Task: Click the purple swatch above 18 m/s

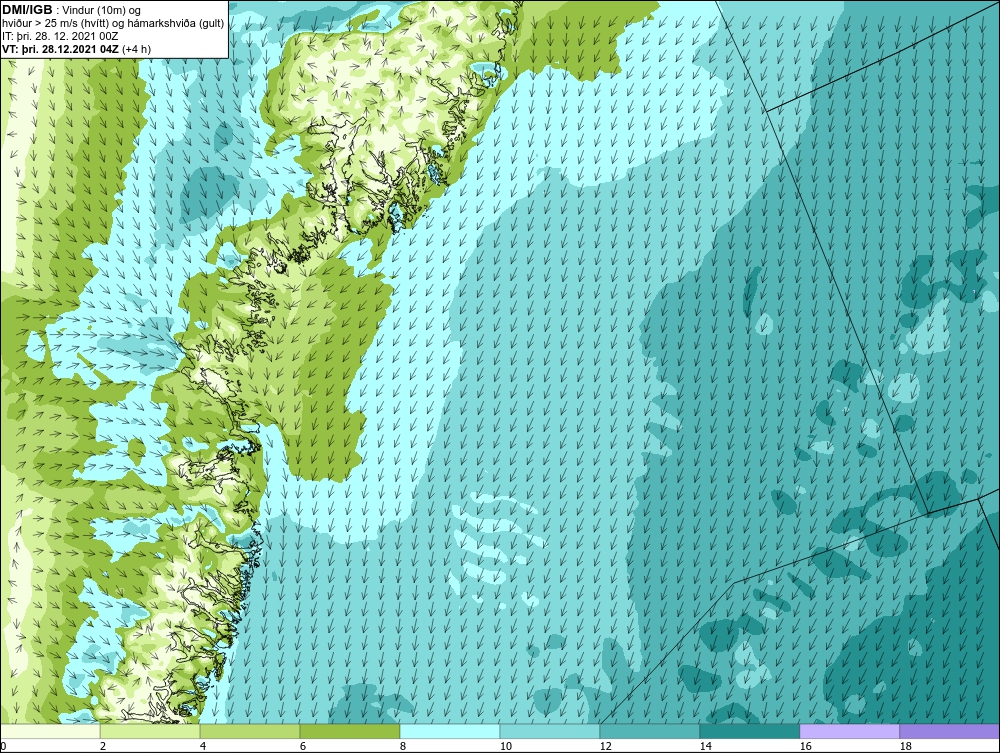Action: pyautogui.click(x=949, y=731)
